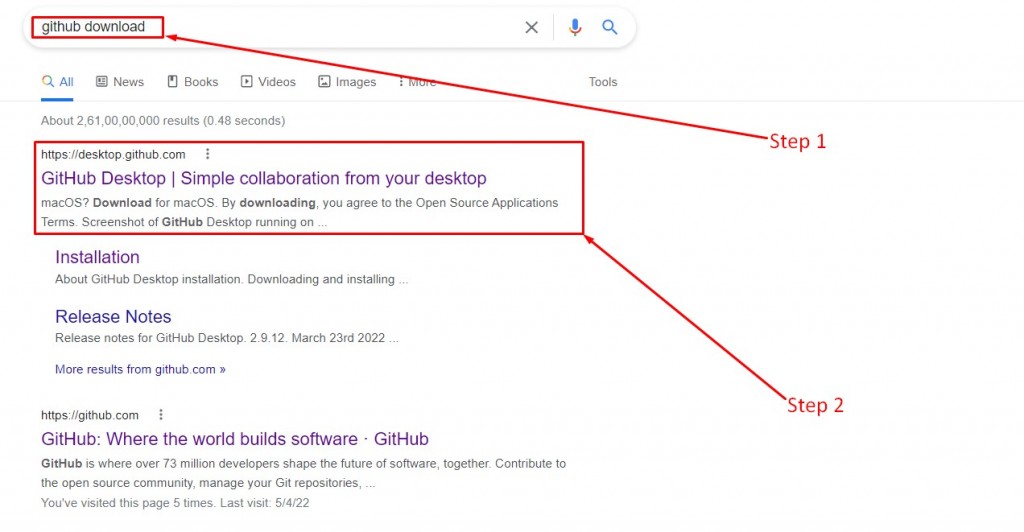Open options menu beside https://github.com URL
Image resolution: width=1024 pixels, height=532 pixels.
click(161, 415)
